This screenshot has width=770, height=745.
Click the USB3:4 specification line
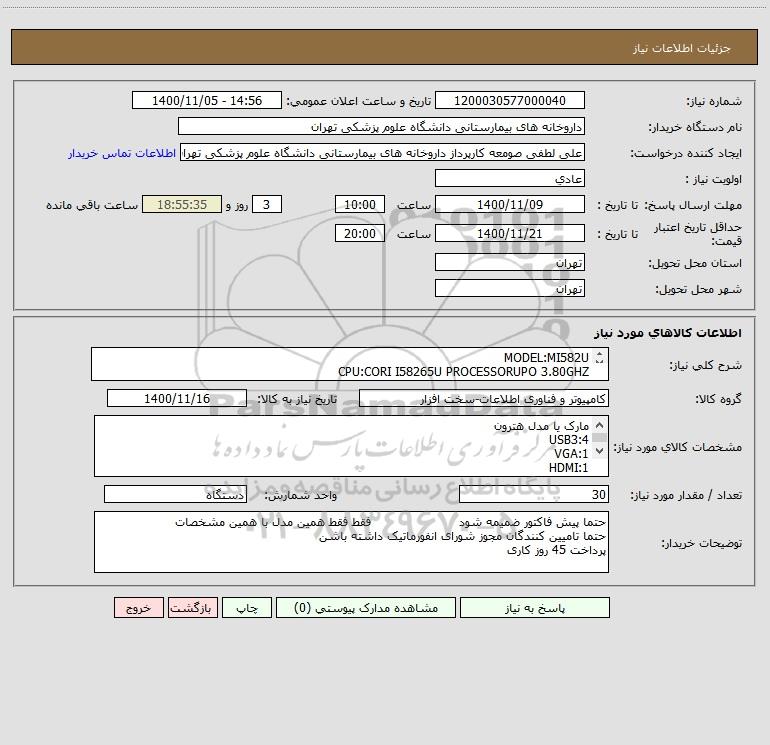pyautogui.click(x=569, y=440)
